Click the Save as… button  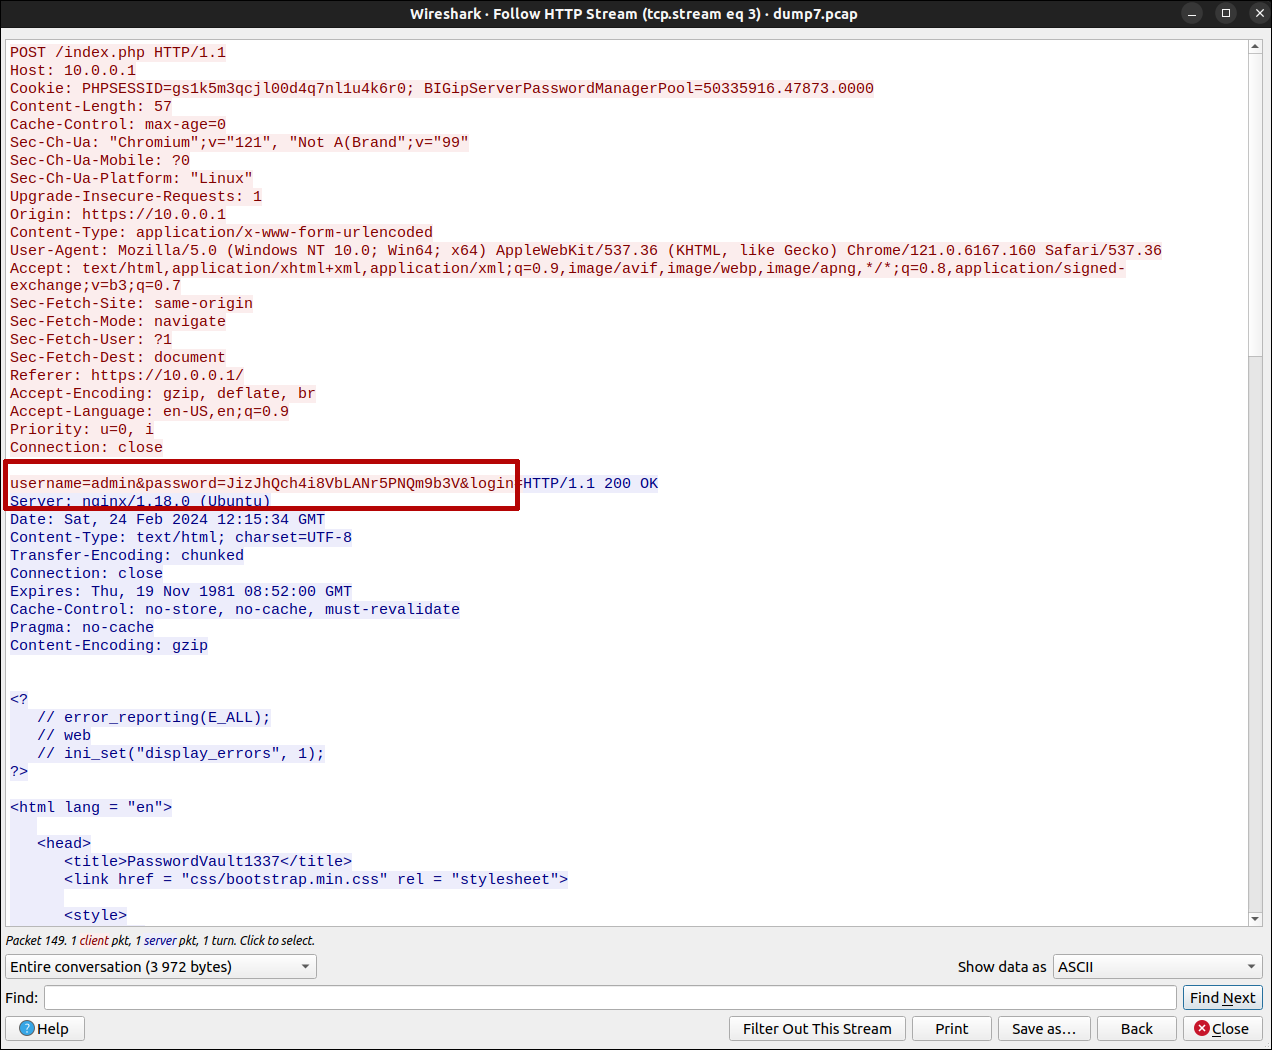coord(1043,1028)
